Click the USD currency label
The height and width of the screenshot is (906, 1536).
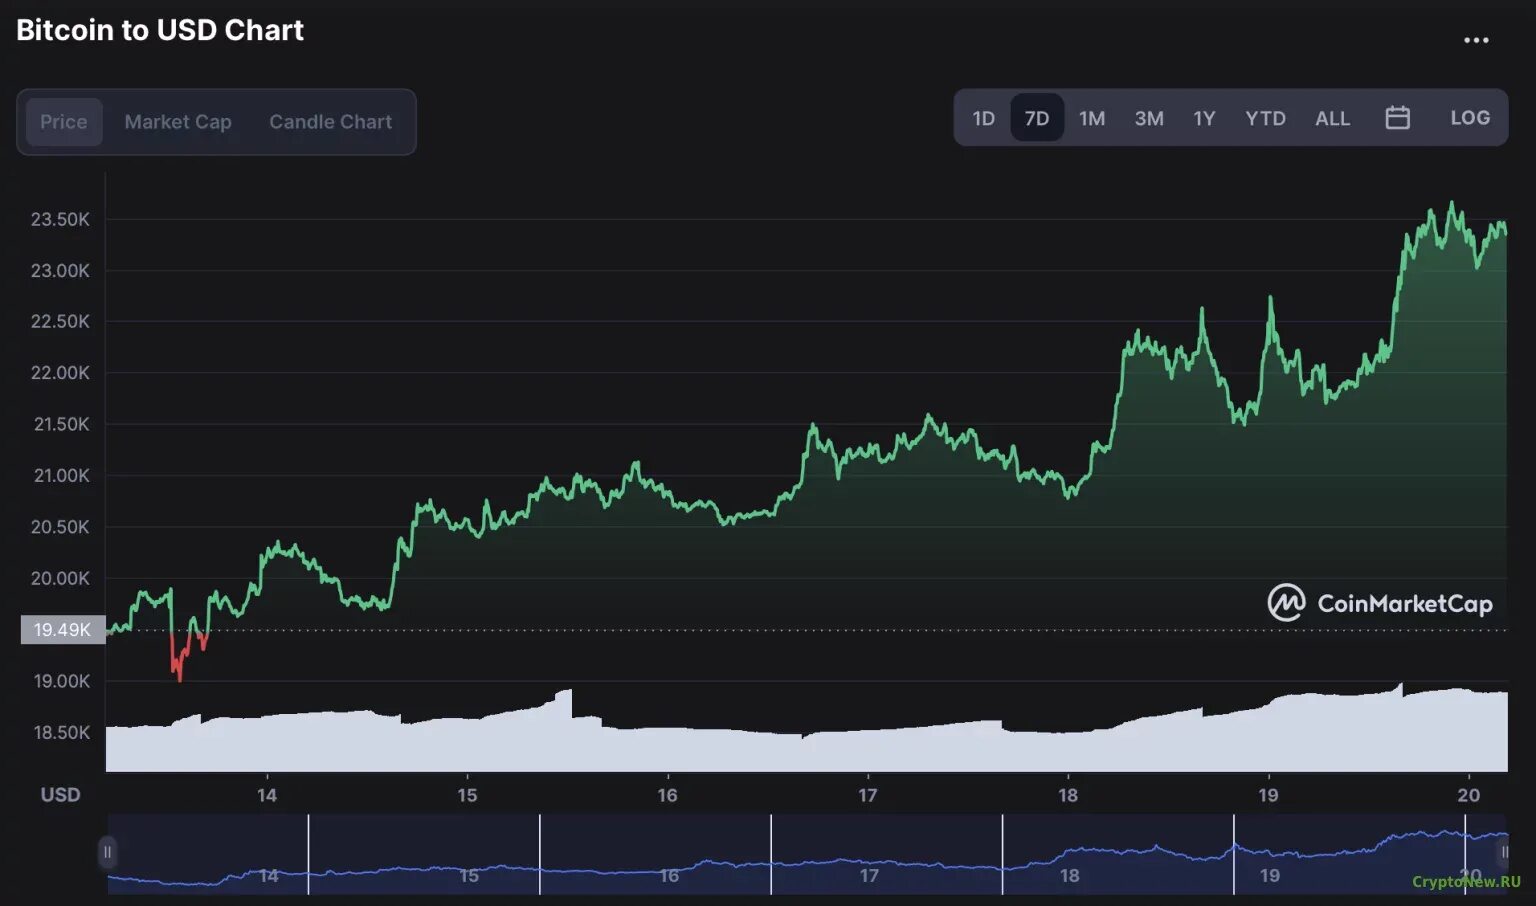pos(60,795)
